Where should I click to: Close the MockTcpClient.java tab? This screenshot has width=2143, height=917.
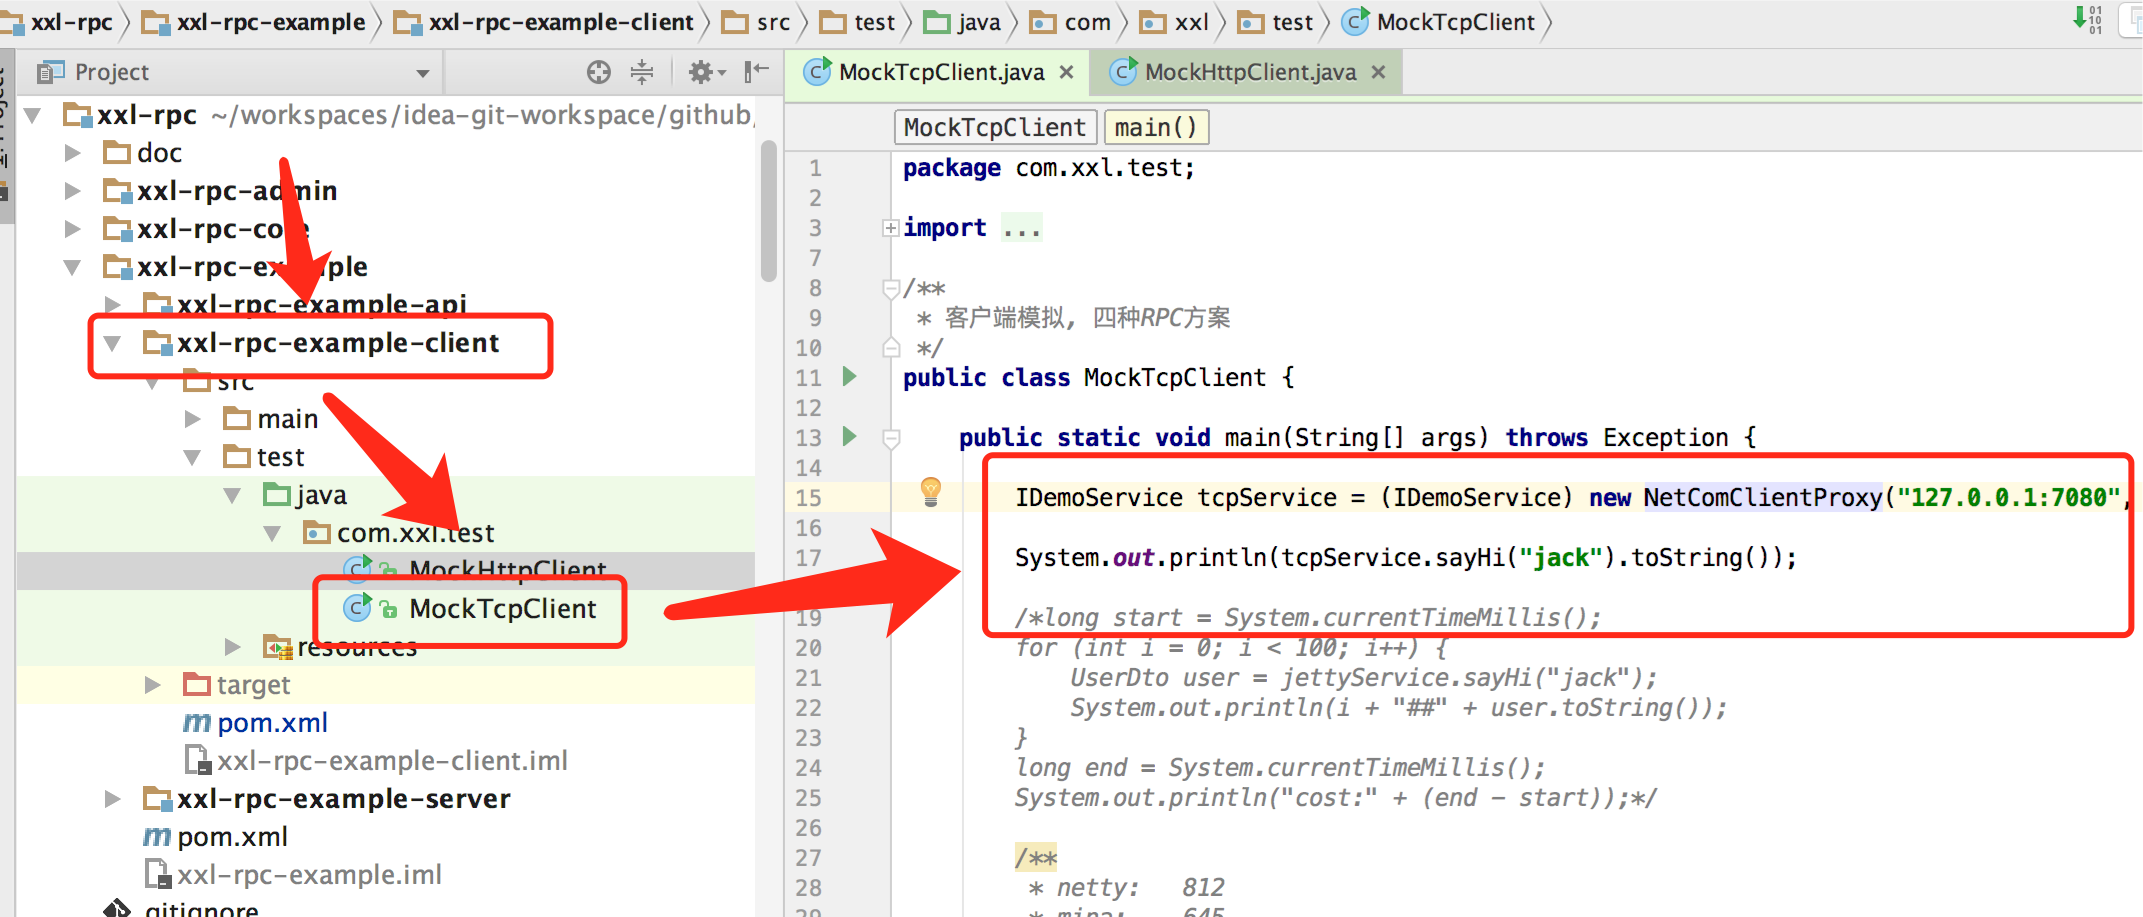coord(1066,72)
